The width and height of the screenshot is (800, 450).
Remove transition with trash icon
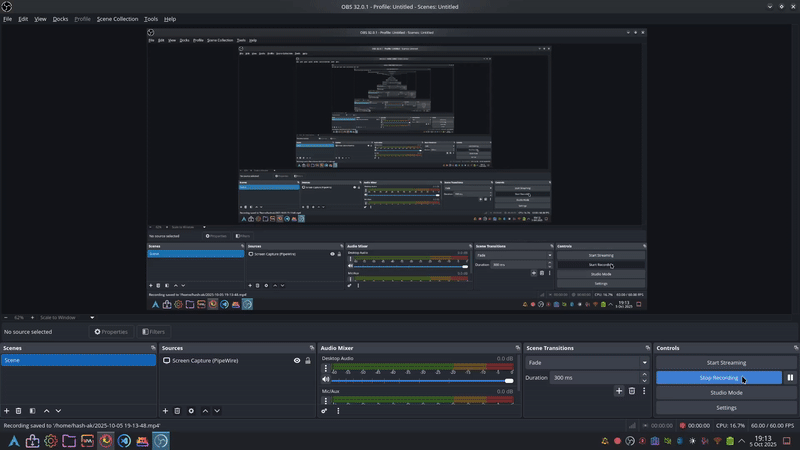tap(632, 391)
